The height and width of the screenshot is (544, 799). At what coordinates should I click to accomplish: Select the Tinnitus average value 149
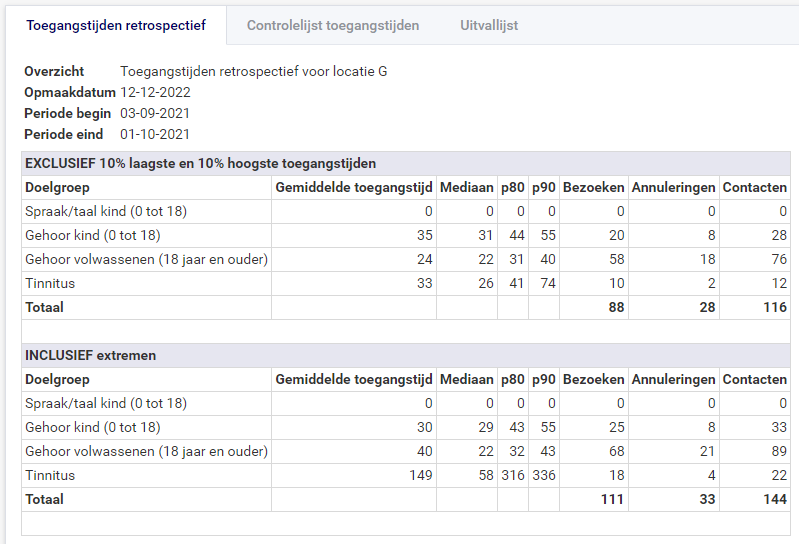tap(420, 475)
